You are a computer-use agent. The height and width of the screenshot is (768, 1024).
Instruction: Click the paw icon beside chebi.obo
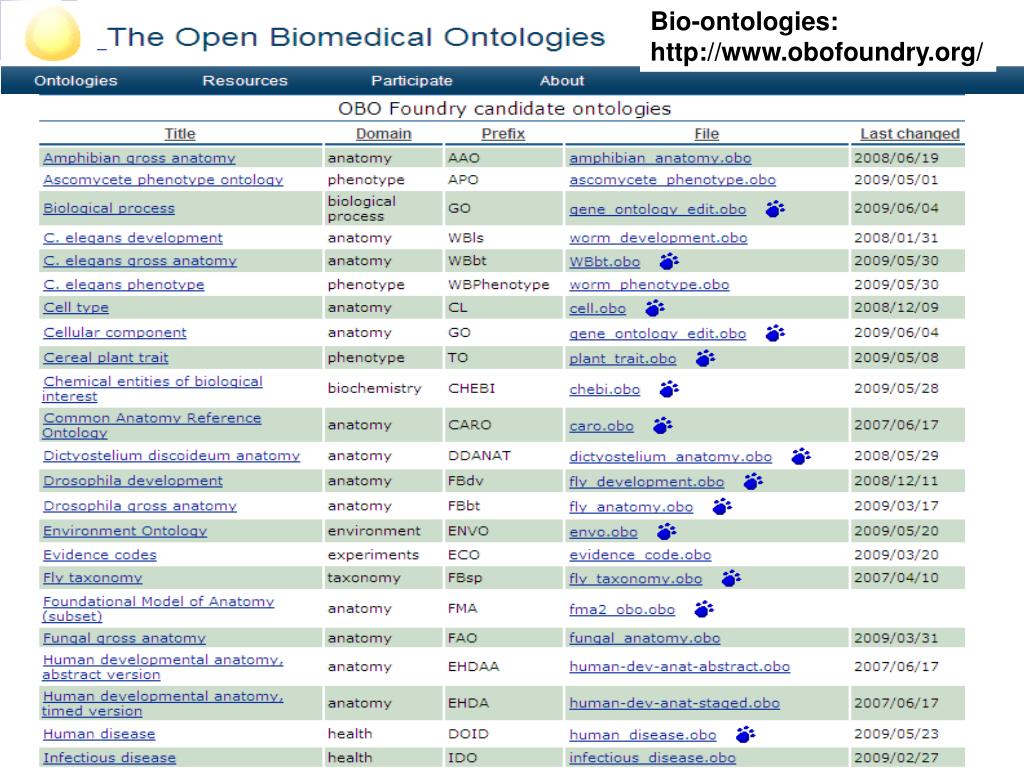click(669, 389)
